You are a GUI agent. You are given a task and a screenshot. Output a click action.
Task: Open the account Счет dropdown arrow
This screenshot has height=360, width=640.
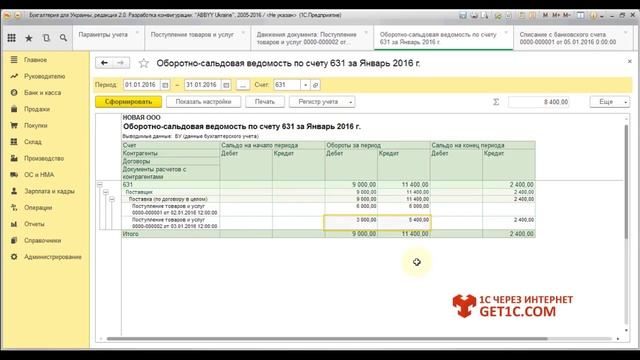coord(305,85)
